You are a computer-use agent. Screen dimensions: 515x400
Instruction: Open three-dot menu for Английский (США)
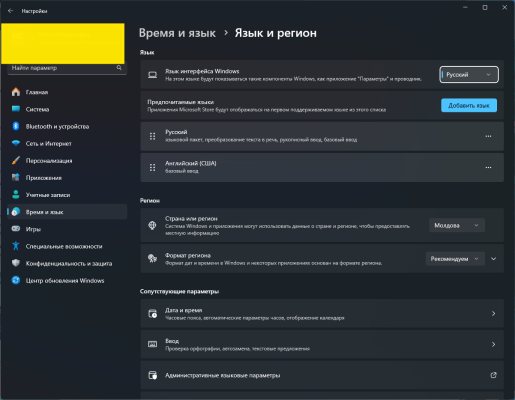tap(488, 167)
